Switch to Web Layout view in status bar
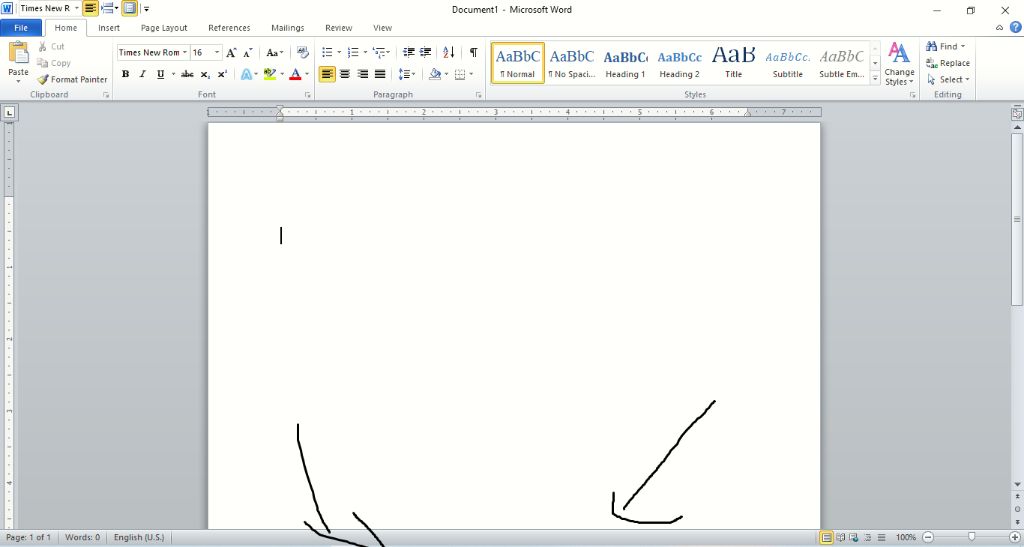The image size is (1024, 547). [x=854, y=537]
